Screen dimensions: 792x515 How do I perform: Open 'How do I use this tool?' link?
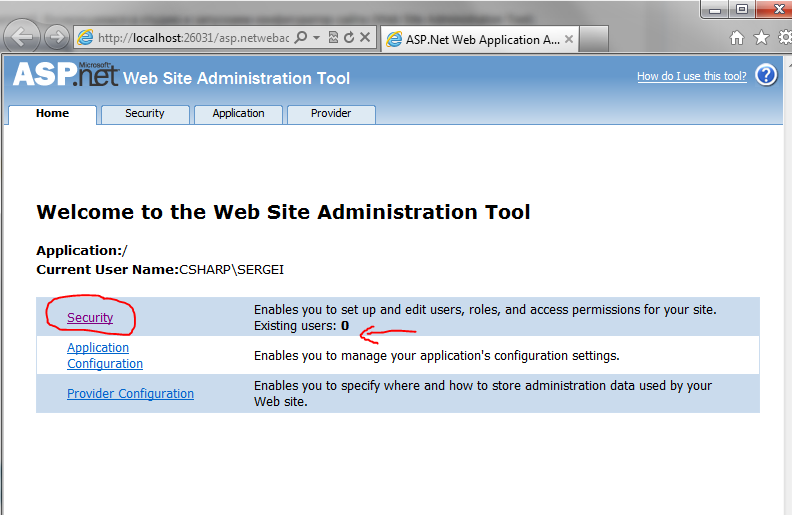pyautogui.click(x=691, y=76)
